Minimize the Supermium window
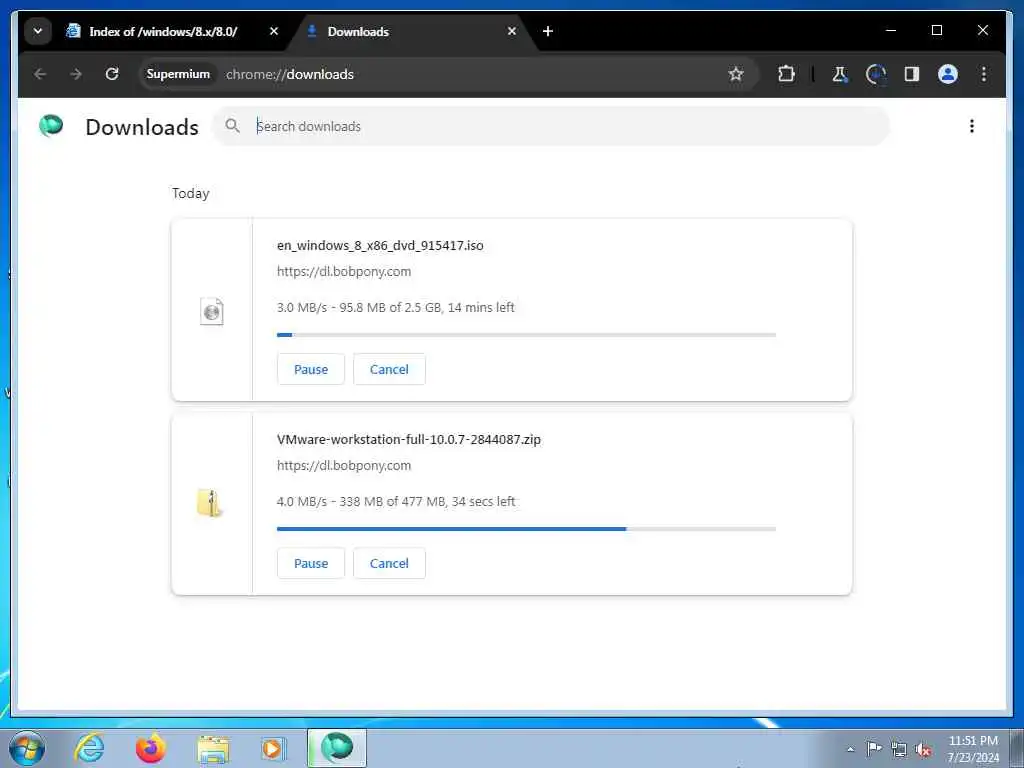This screenshot has width=1024, height=768. (x=891, y=30)
